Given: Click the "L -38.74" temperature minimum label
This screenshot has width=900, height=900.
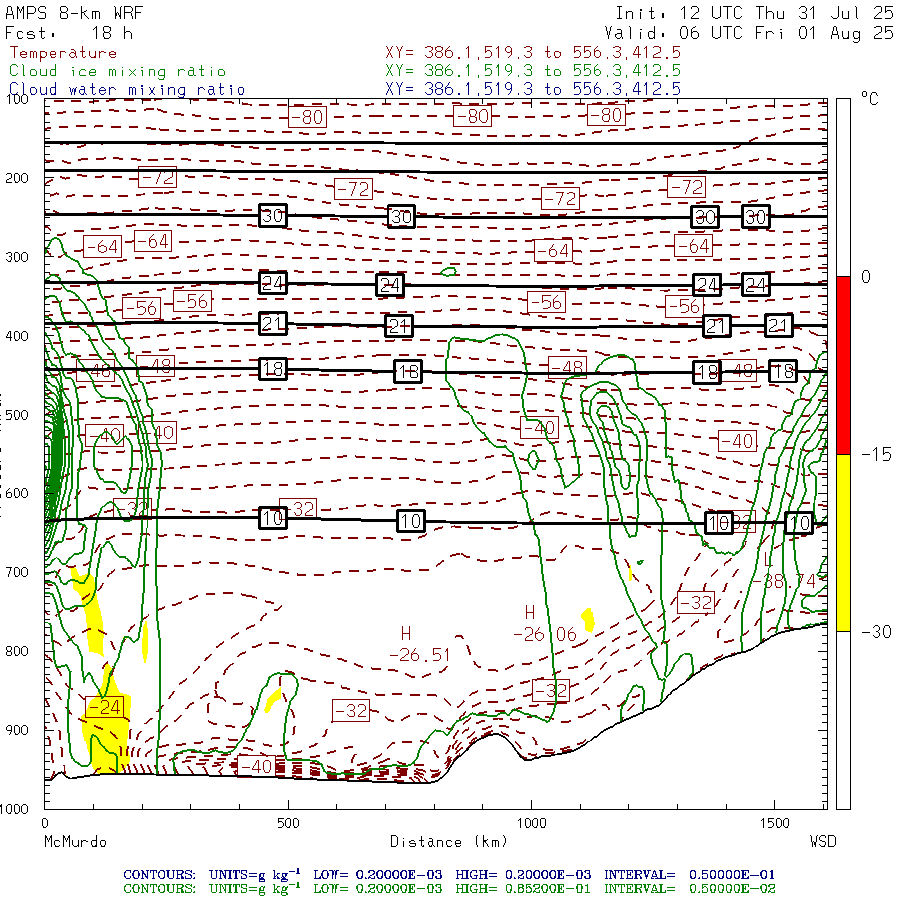Looking at the screenshot, I should tap(783, 571).
